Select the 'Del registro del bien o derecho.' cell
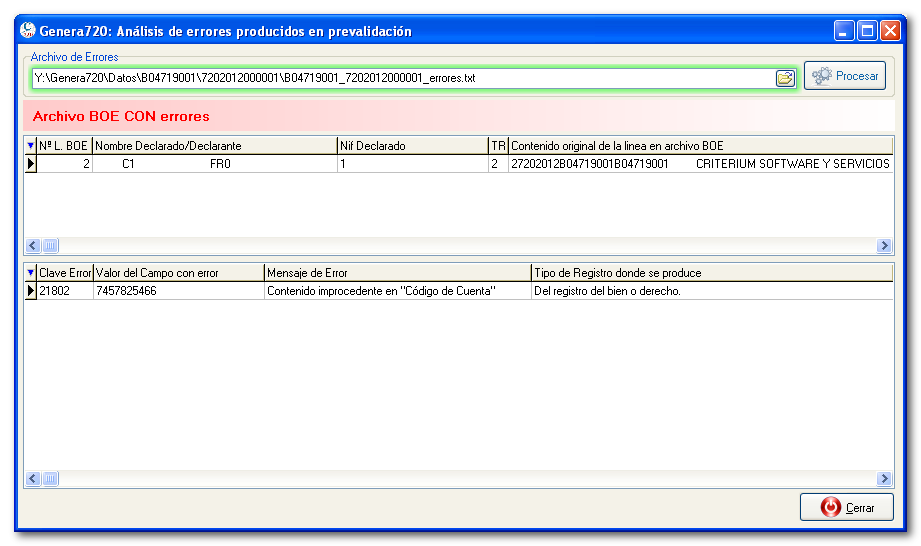Viewport: 921px width, 546px height. coord(712,291)
